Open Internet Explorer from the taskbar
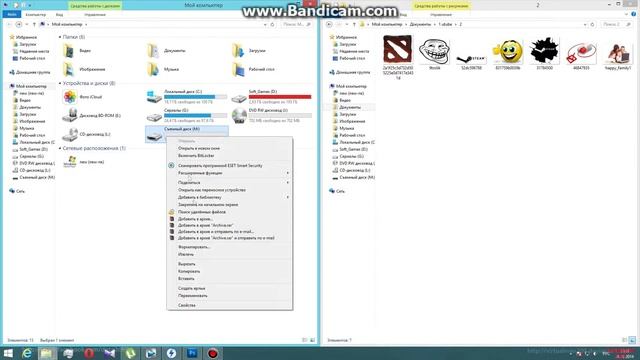 pyautogui.click(x=27, y=353)
